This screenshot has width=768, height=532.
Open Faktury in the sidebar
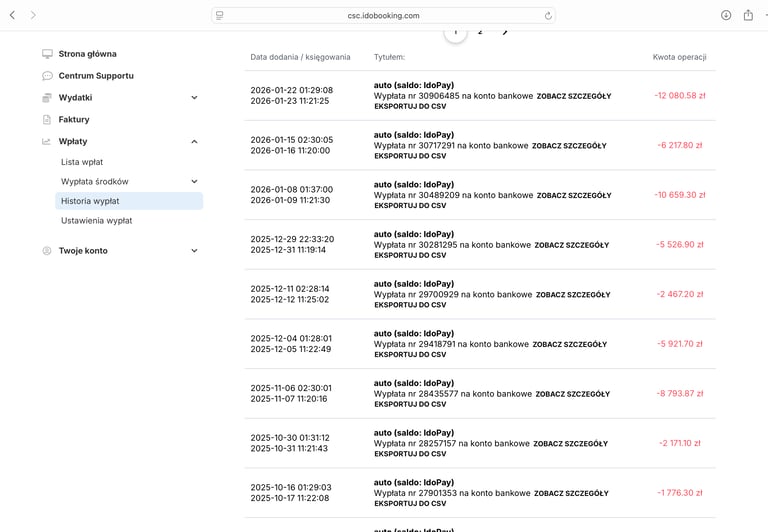[74, 120]
